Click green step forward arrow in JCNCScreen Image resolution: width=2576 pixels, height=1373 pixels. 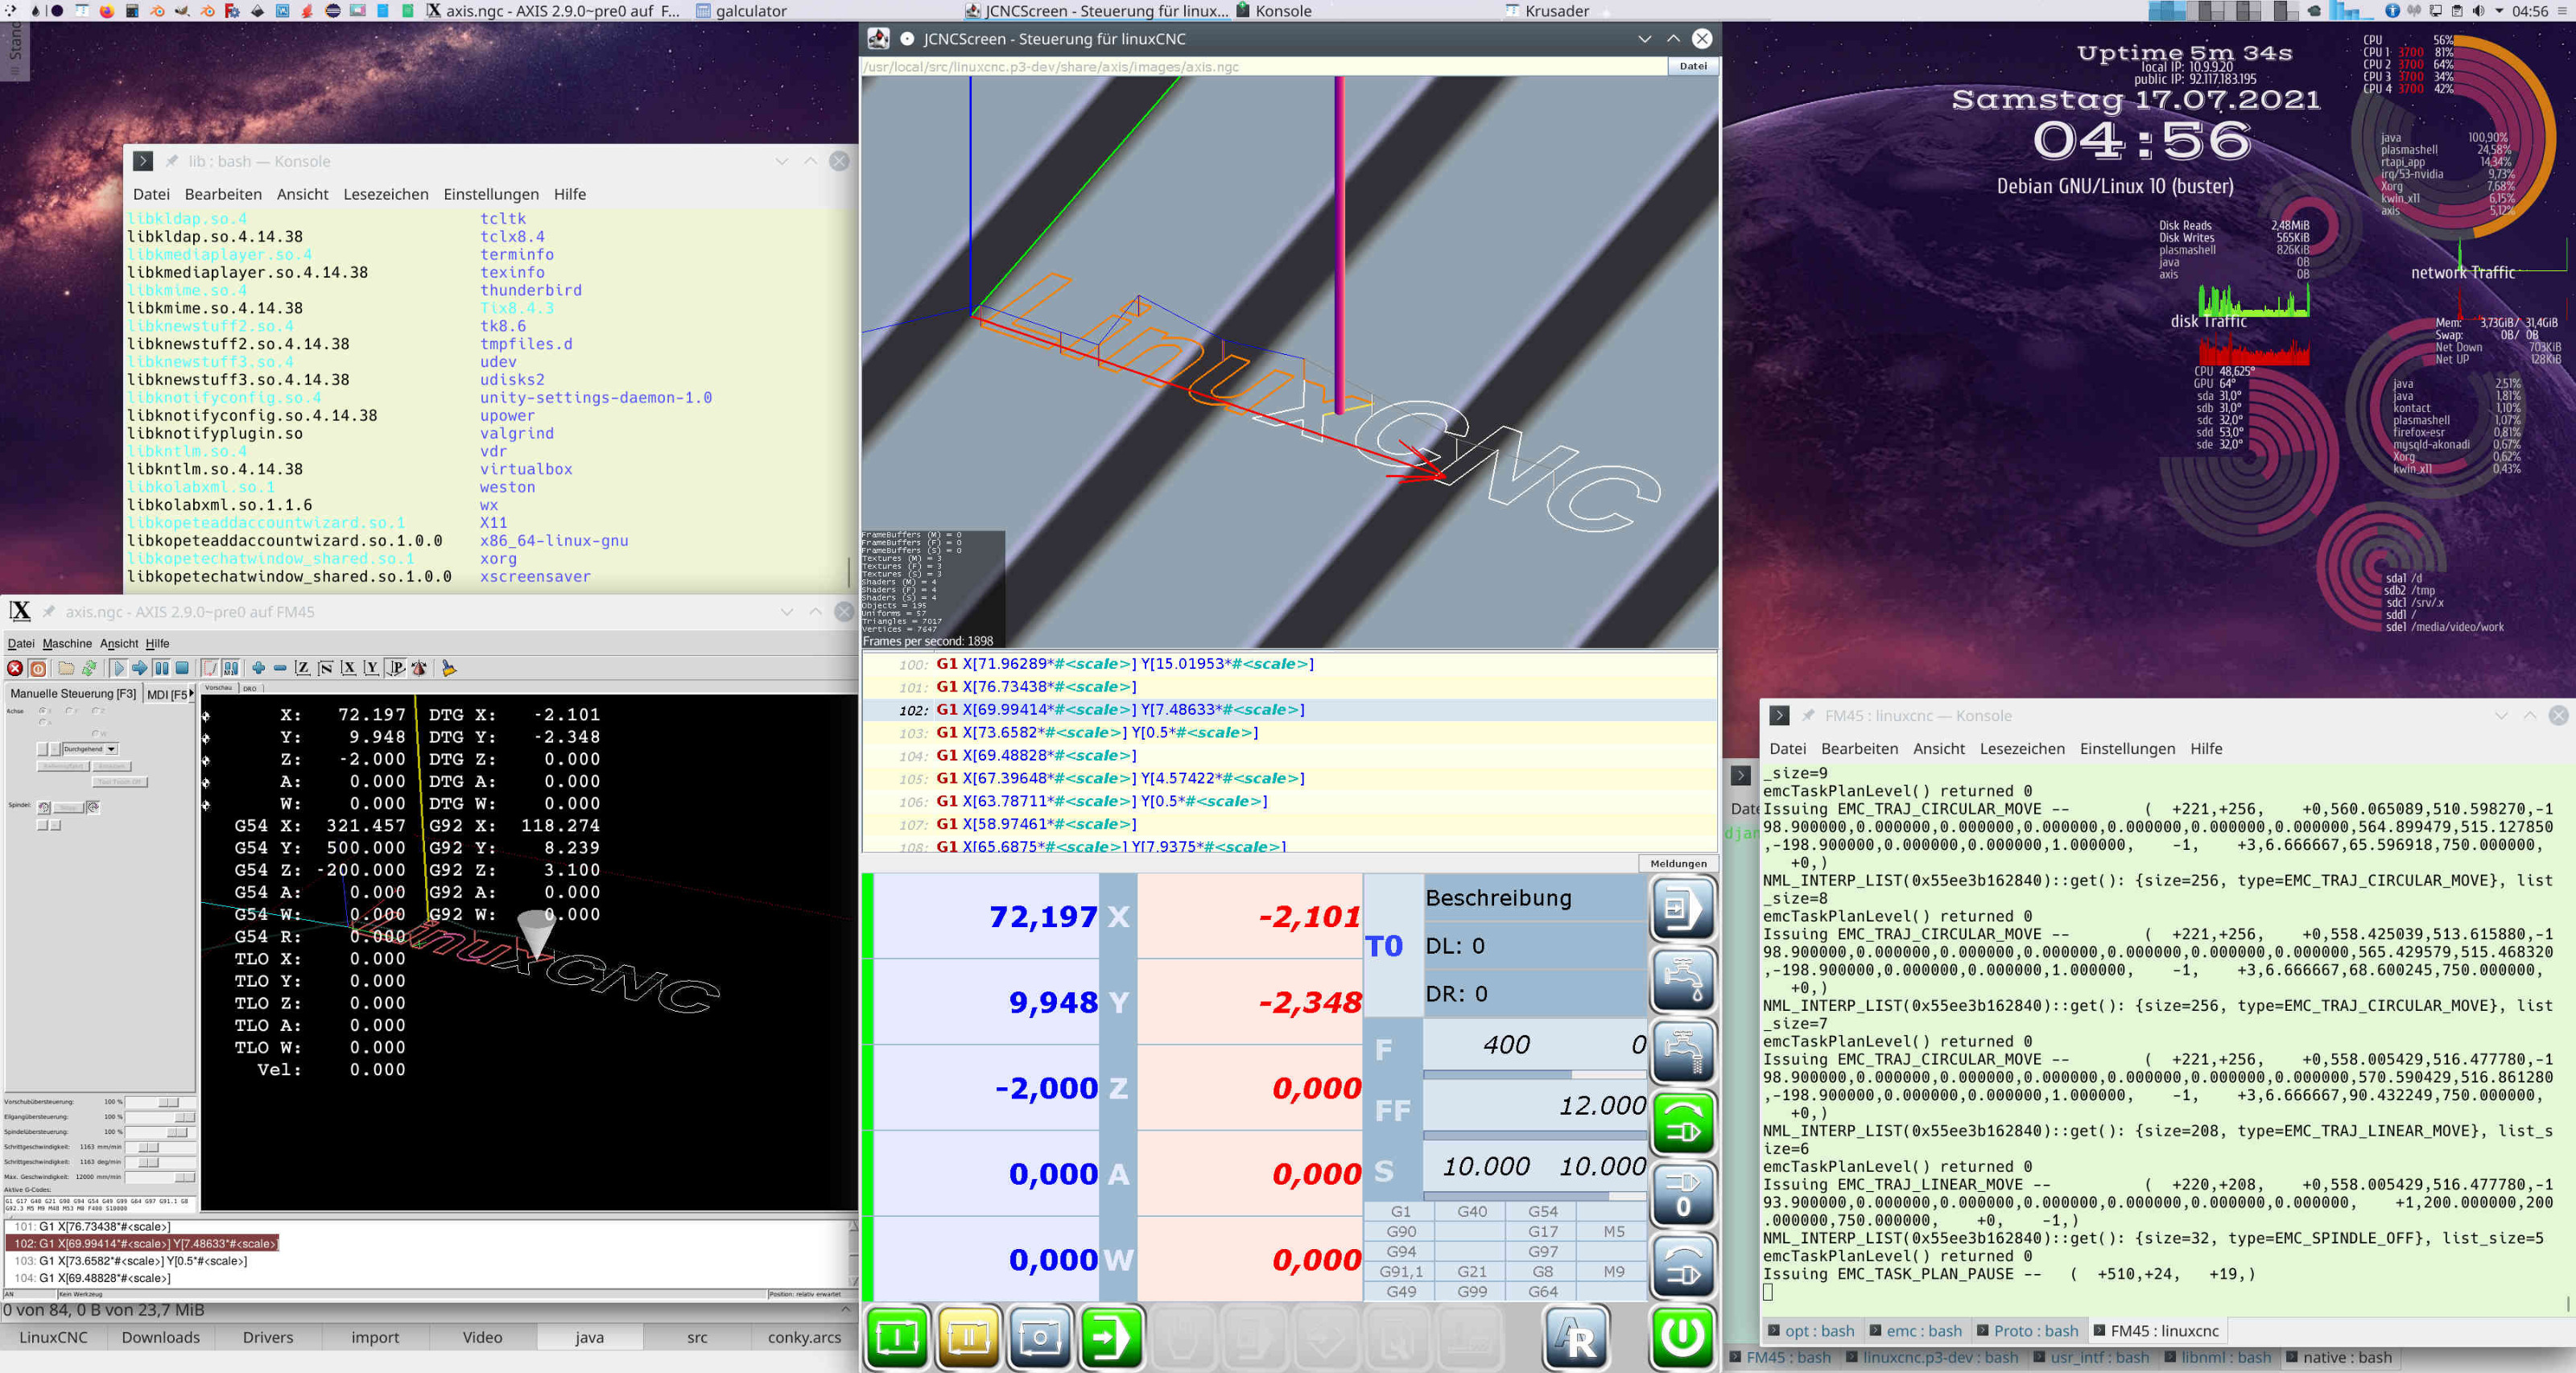point(1111,1337)
